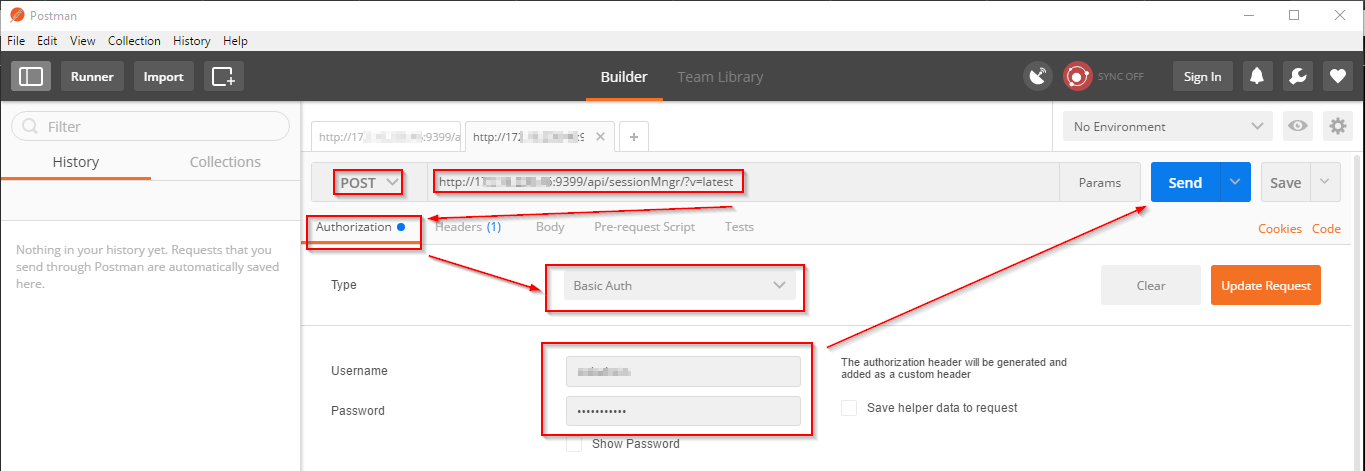
Task: Click the satellite interceptor icon
Action: point(1039,76)
